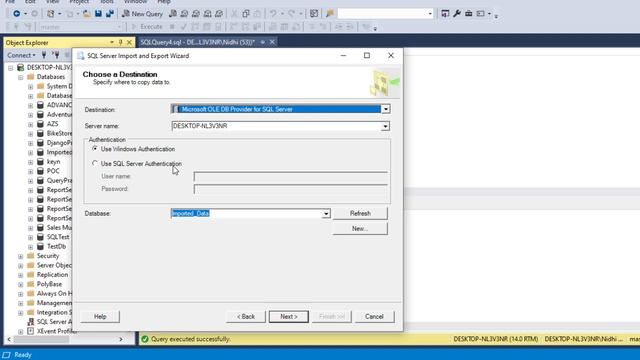
Task: Close the Object Explorer panel
Action: pos(129,42)
